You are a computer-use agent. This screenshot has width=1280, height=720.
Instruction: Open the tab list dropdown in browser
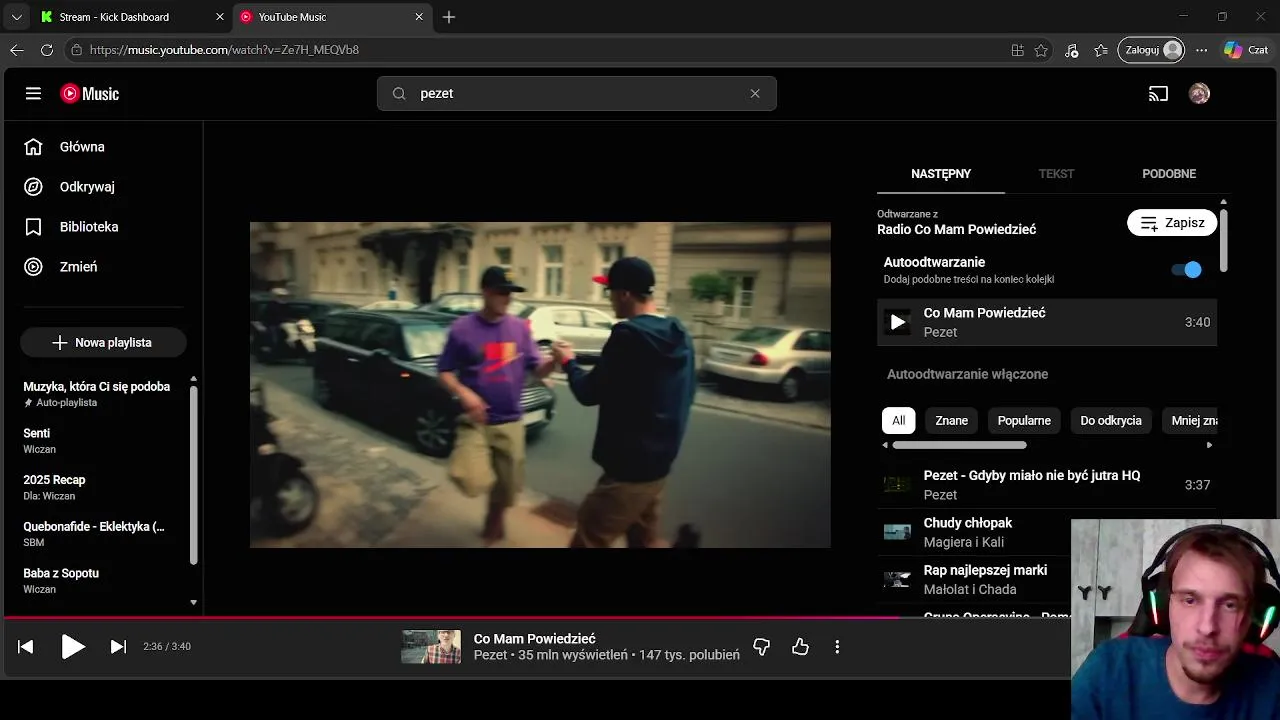[x=16, y=17]
